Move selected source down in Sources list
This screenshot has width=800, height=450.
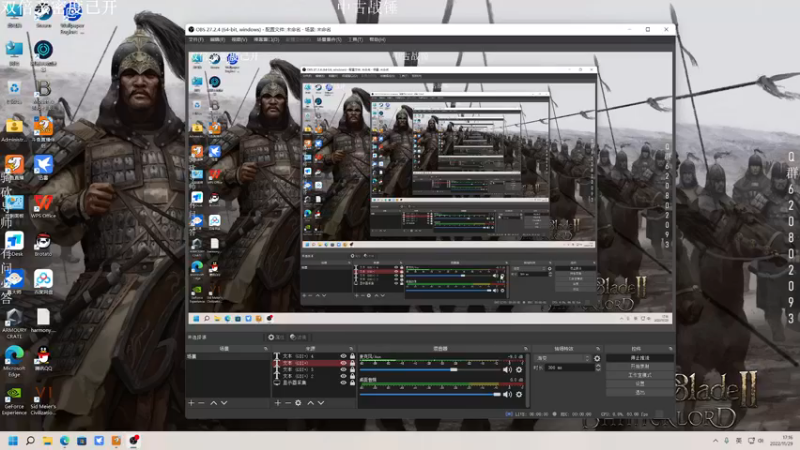coord(321,403)
